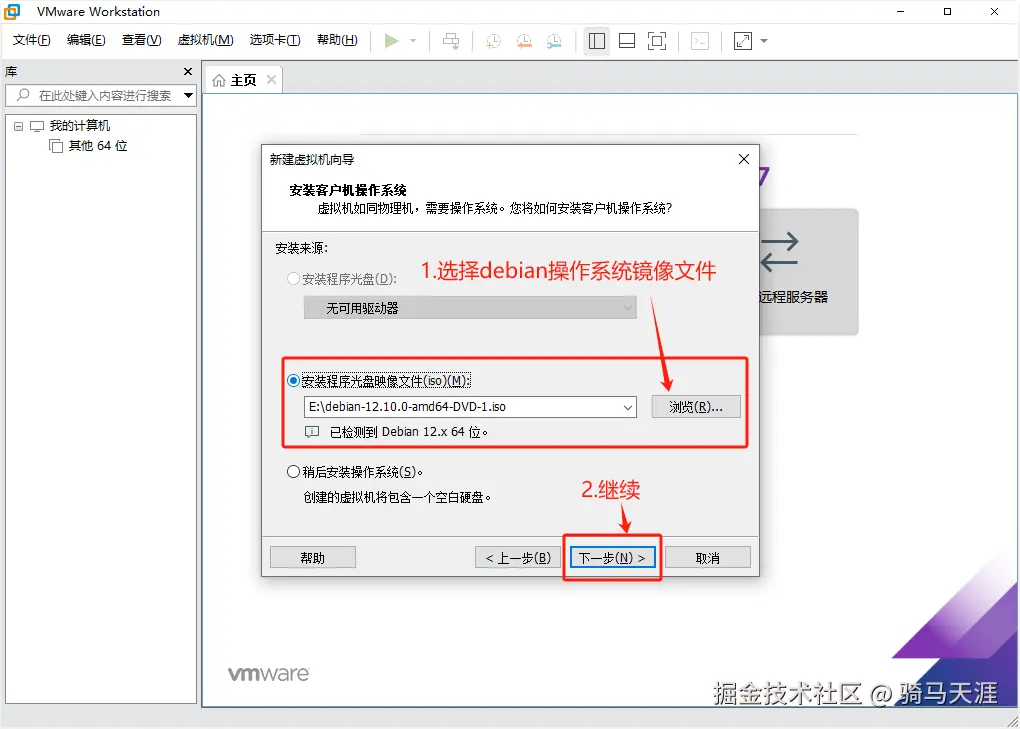Open the library search filter dropdown arrow
Screen dimensions: 1020x729
click(188, 96)
